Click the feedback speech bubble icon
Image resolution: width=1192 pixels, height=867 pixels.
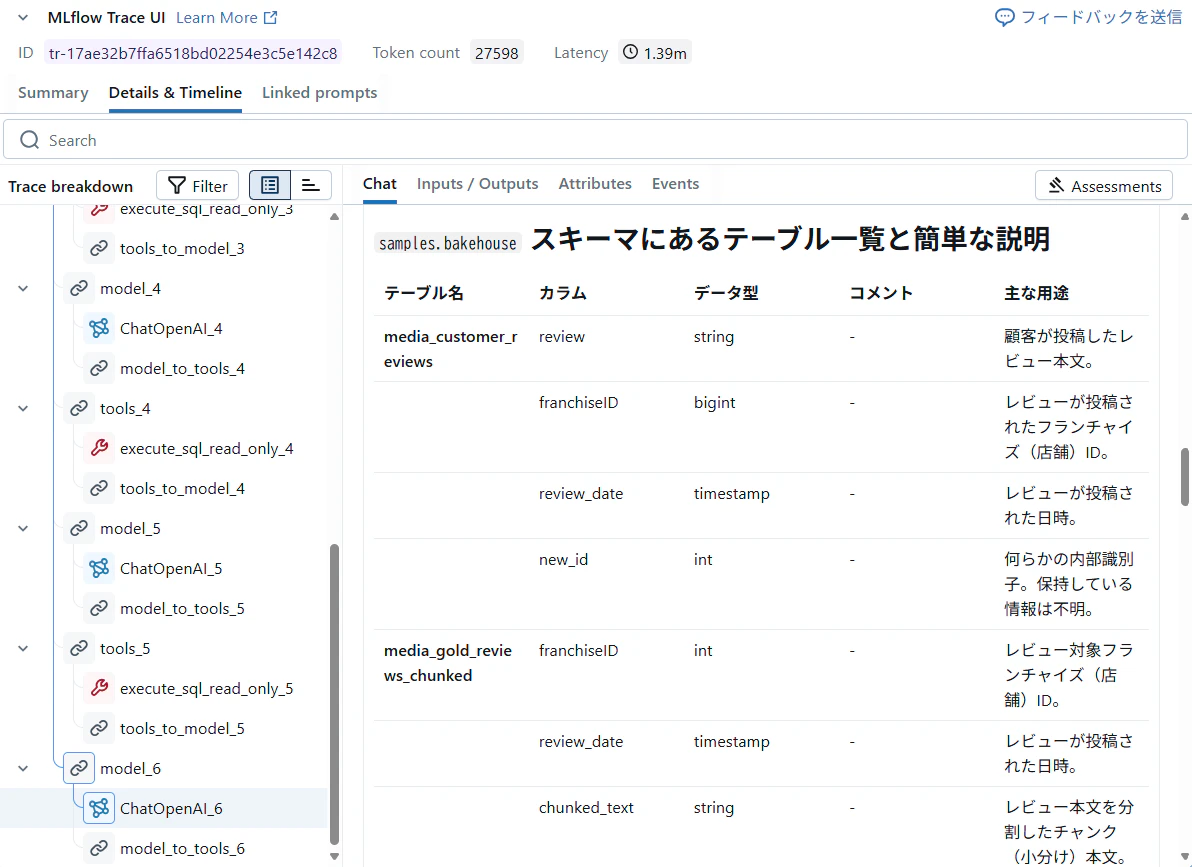tap(1005, 17)
